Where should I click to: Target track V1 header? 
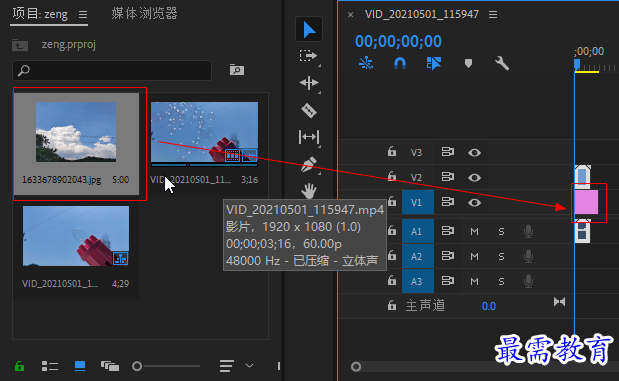tap(418, 203)
